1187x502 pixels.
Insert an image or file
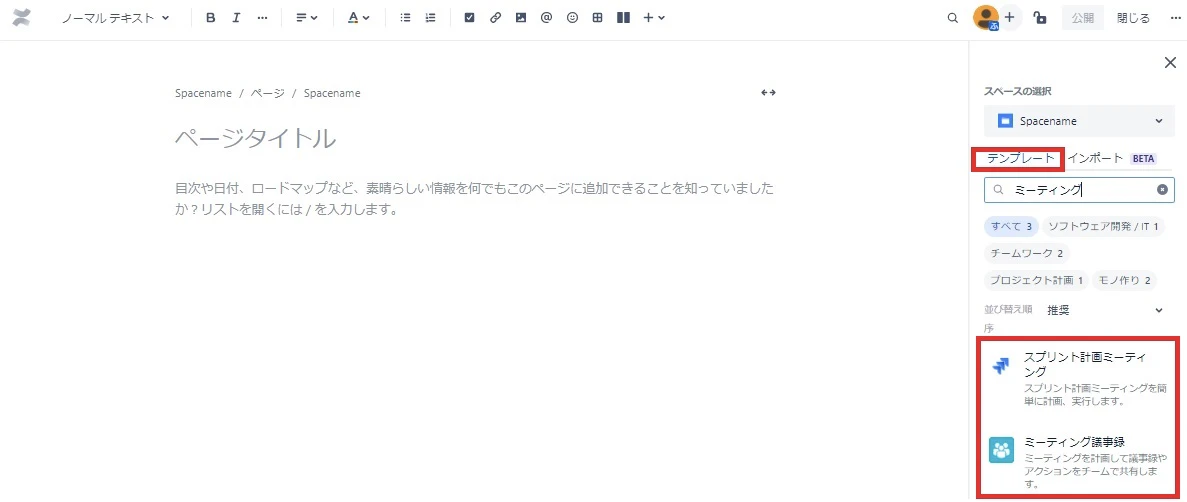pyautogui.click(x=521, y=18)
